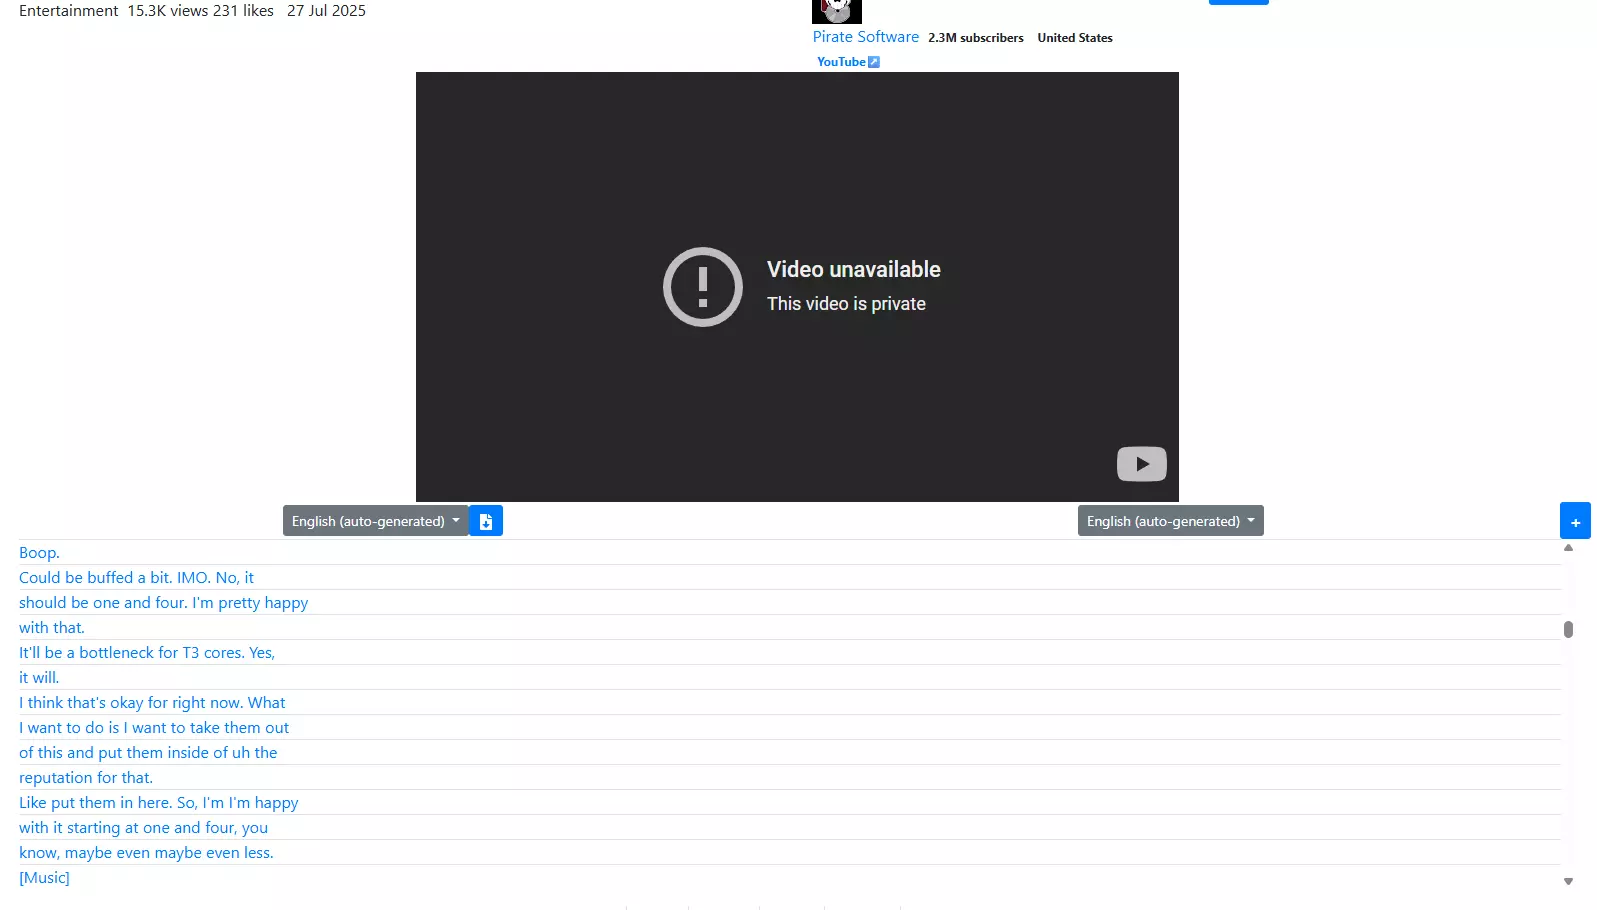The height and width of the screenshot is (910, 1597).
Task: Open the Pirate Software channel link
Action: [865, 37]
